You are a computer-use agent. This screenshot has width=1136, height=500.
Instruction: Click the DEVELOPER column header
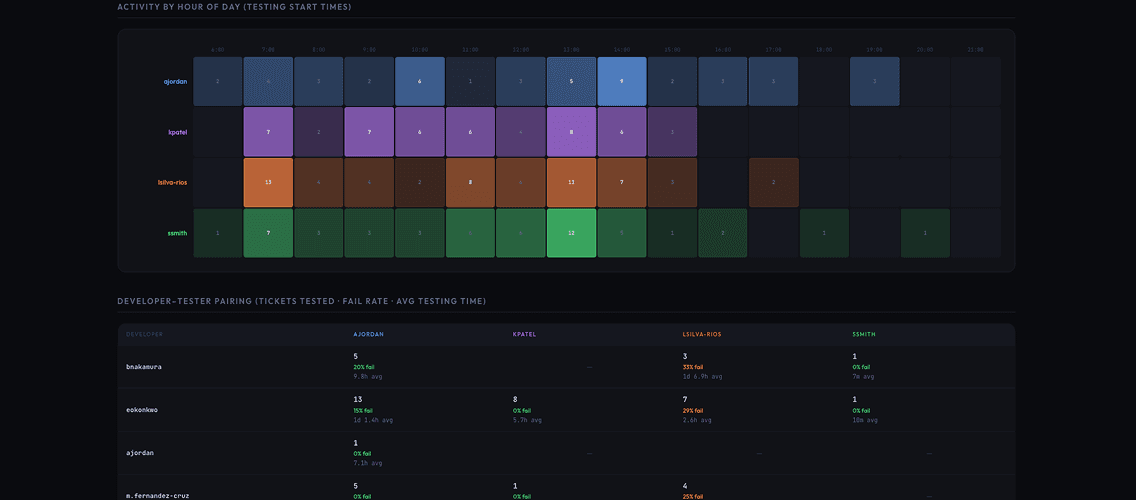[x=145, y=335]
